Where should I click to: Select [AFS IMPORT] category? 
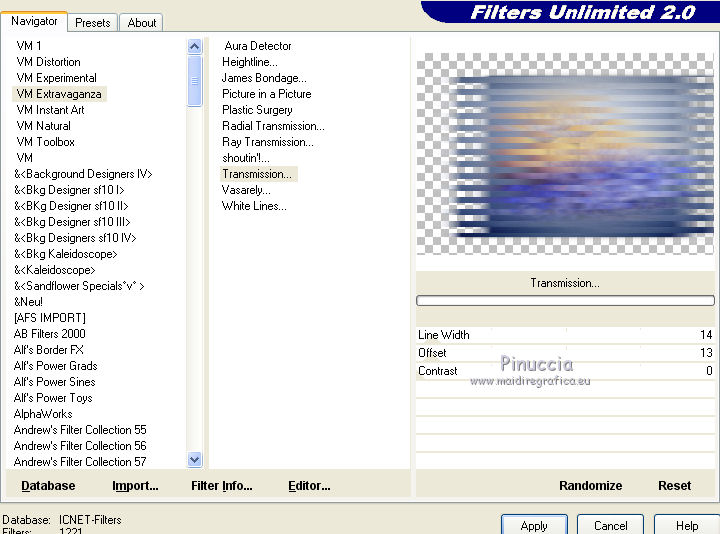tap(50, 318)
